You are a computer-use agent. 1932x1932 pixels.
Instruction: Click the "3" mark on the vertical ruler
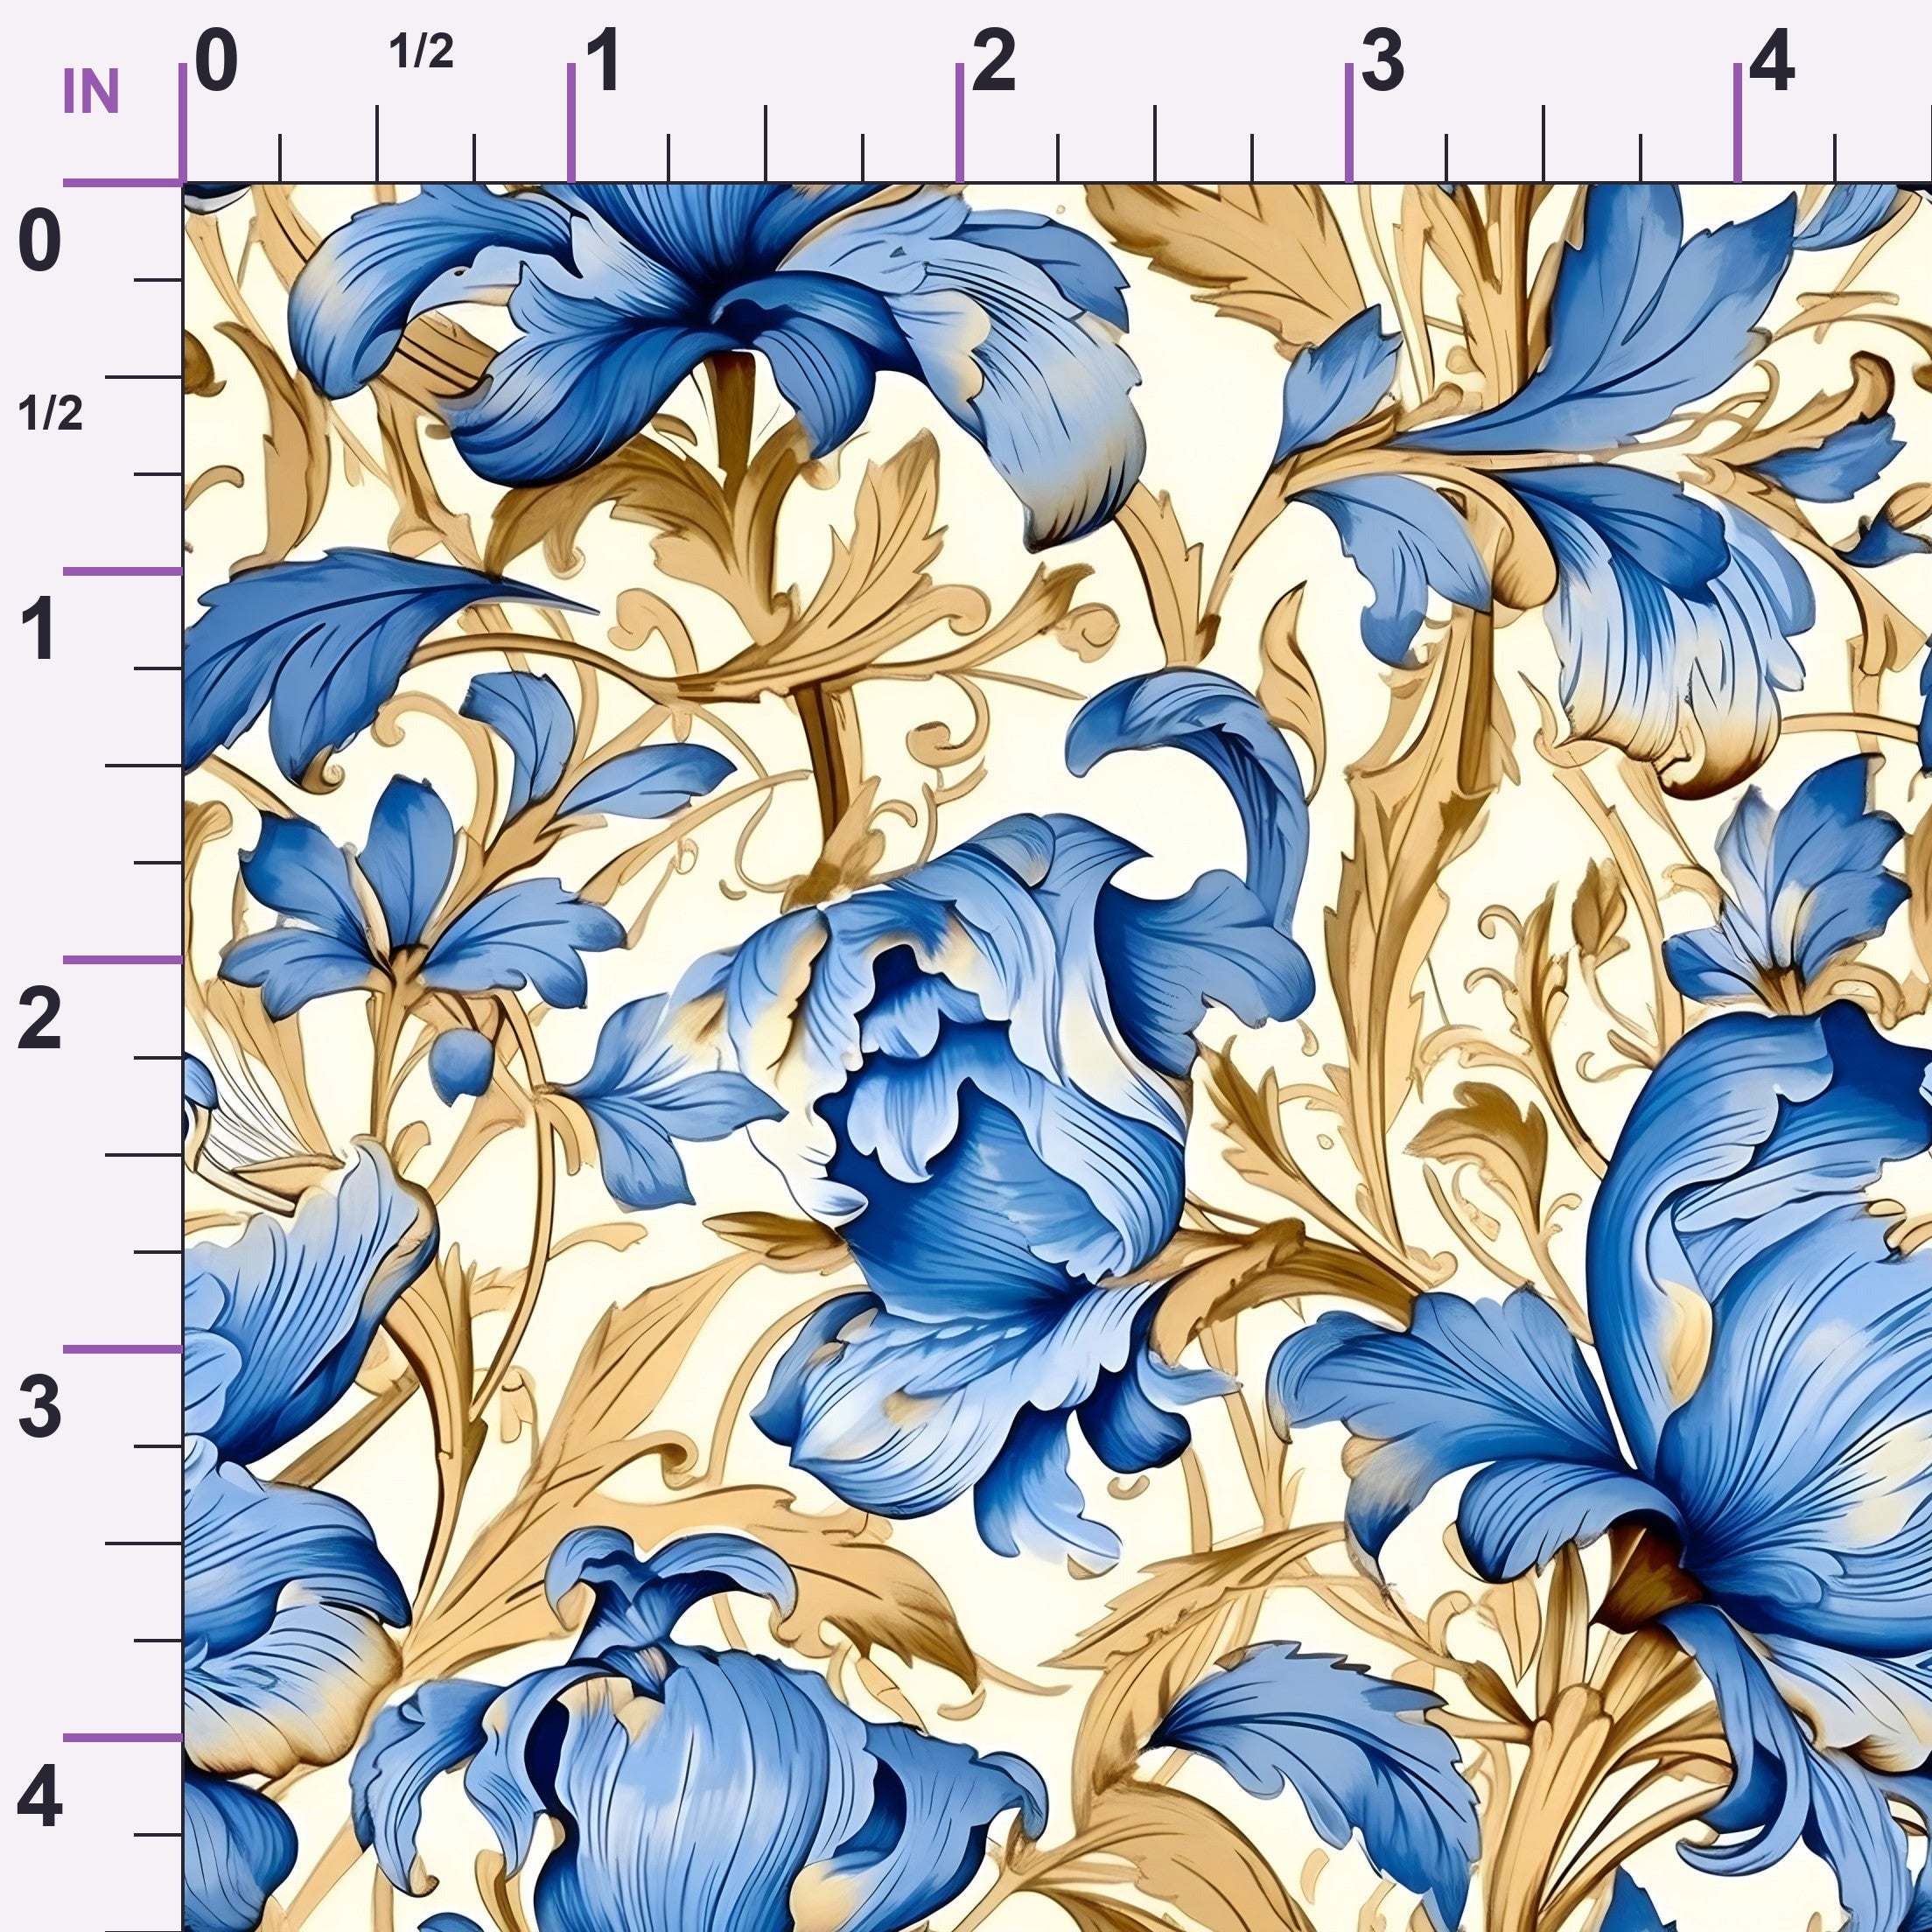pyautogui.click(x=40, y=1405)
